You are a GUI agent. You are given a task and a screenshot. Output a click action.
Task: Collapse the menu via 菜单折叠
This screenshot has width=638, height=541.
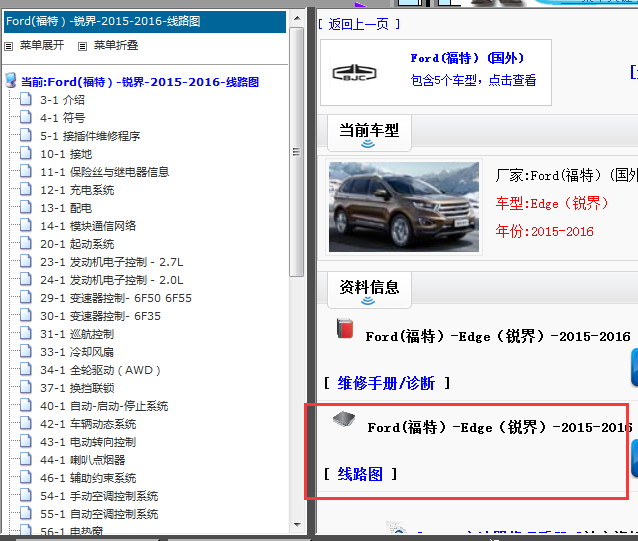tap(116, 45)
